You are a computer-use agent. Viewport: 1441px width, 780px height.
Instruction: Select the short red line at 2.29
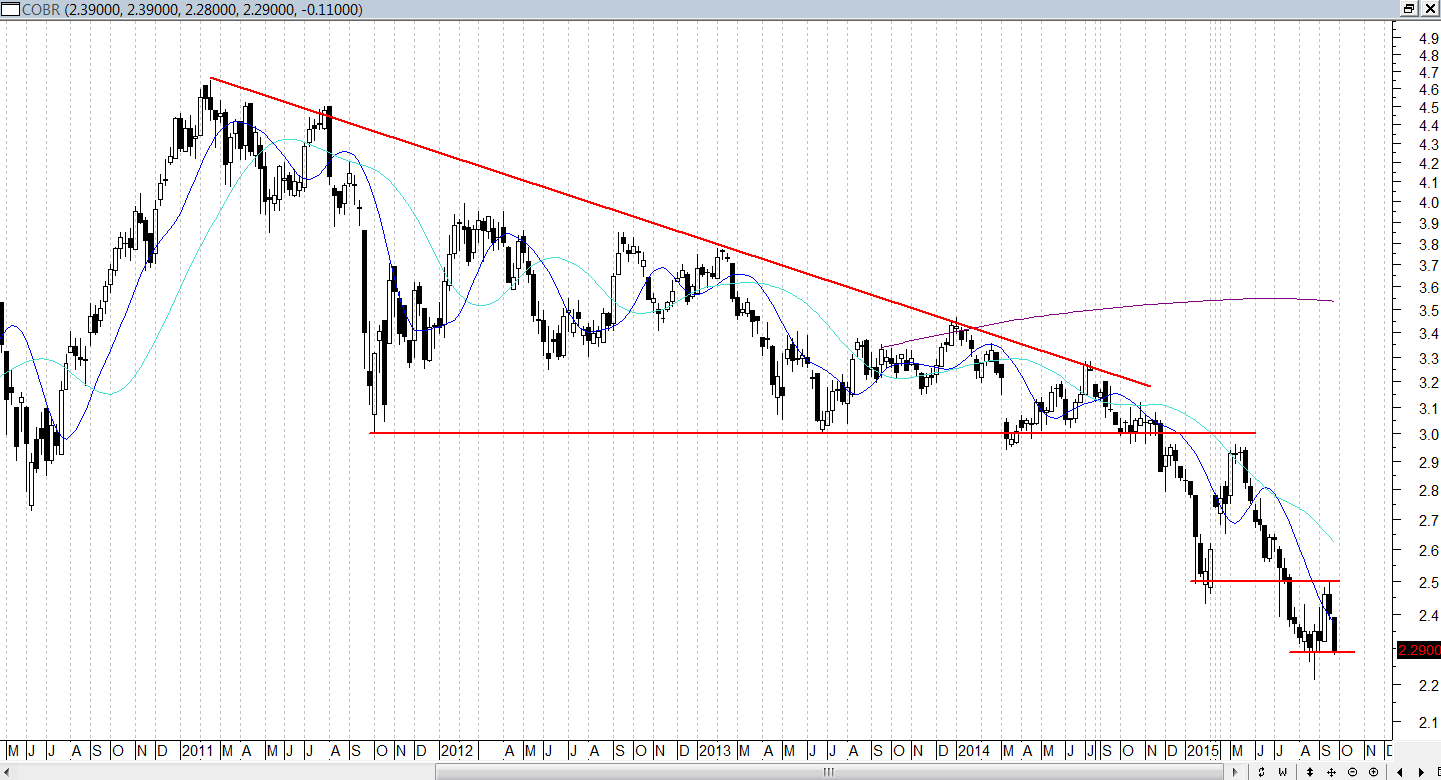pos(1322,652)
